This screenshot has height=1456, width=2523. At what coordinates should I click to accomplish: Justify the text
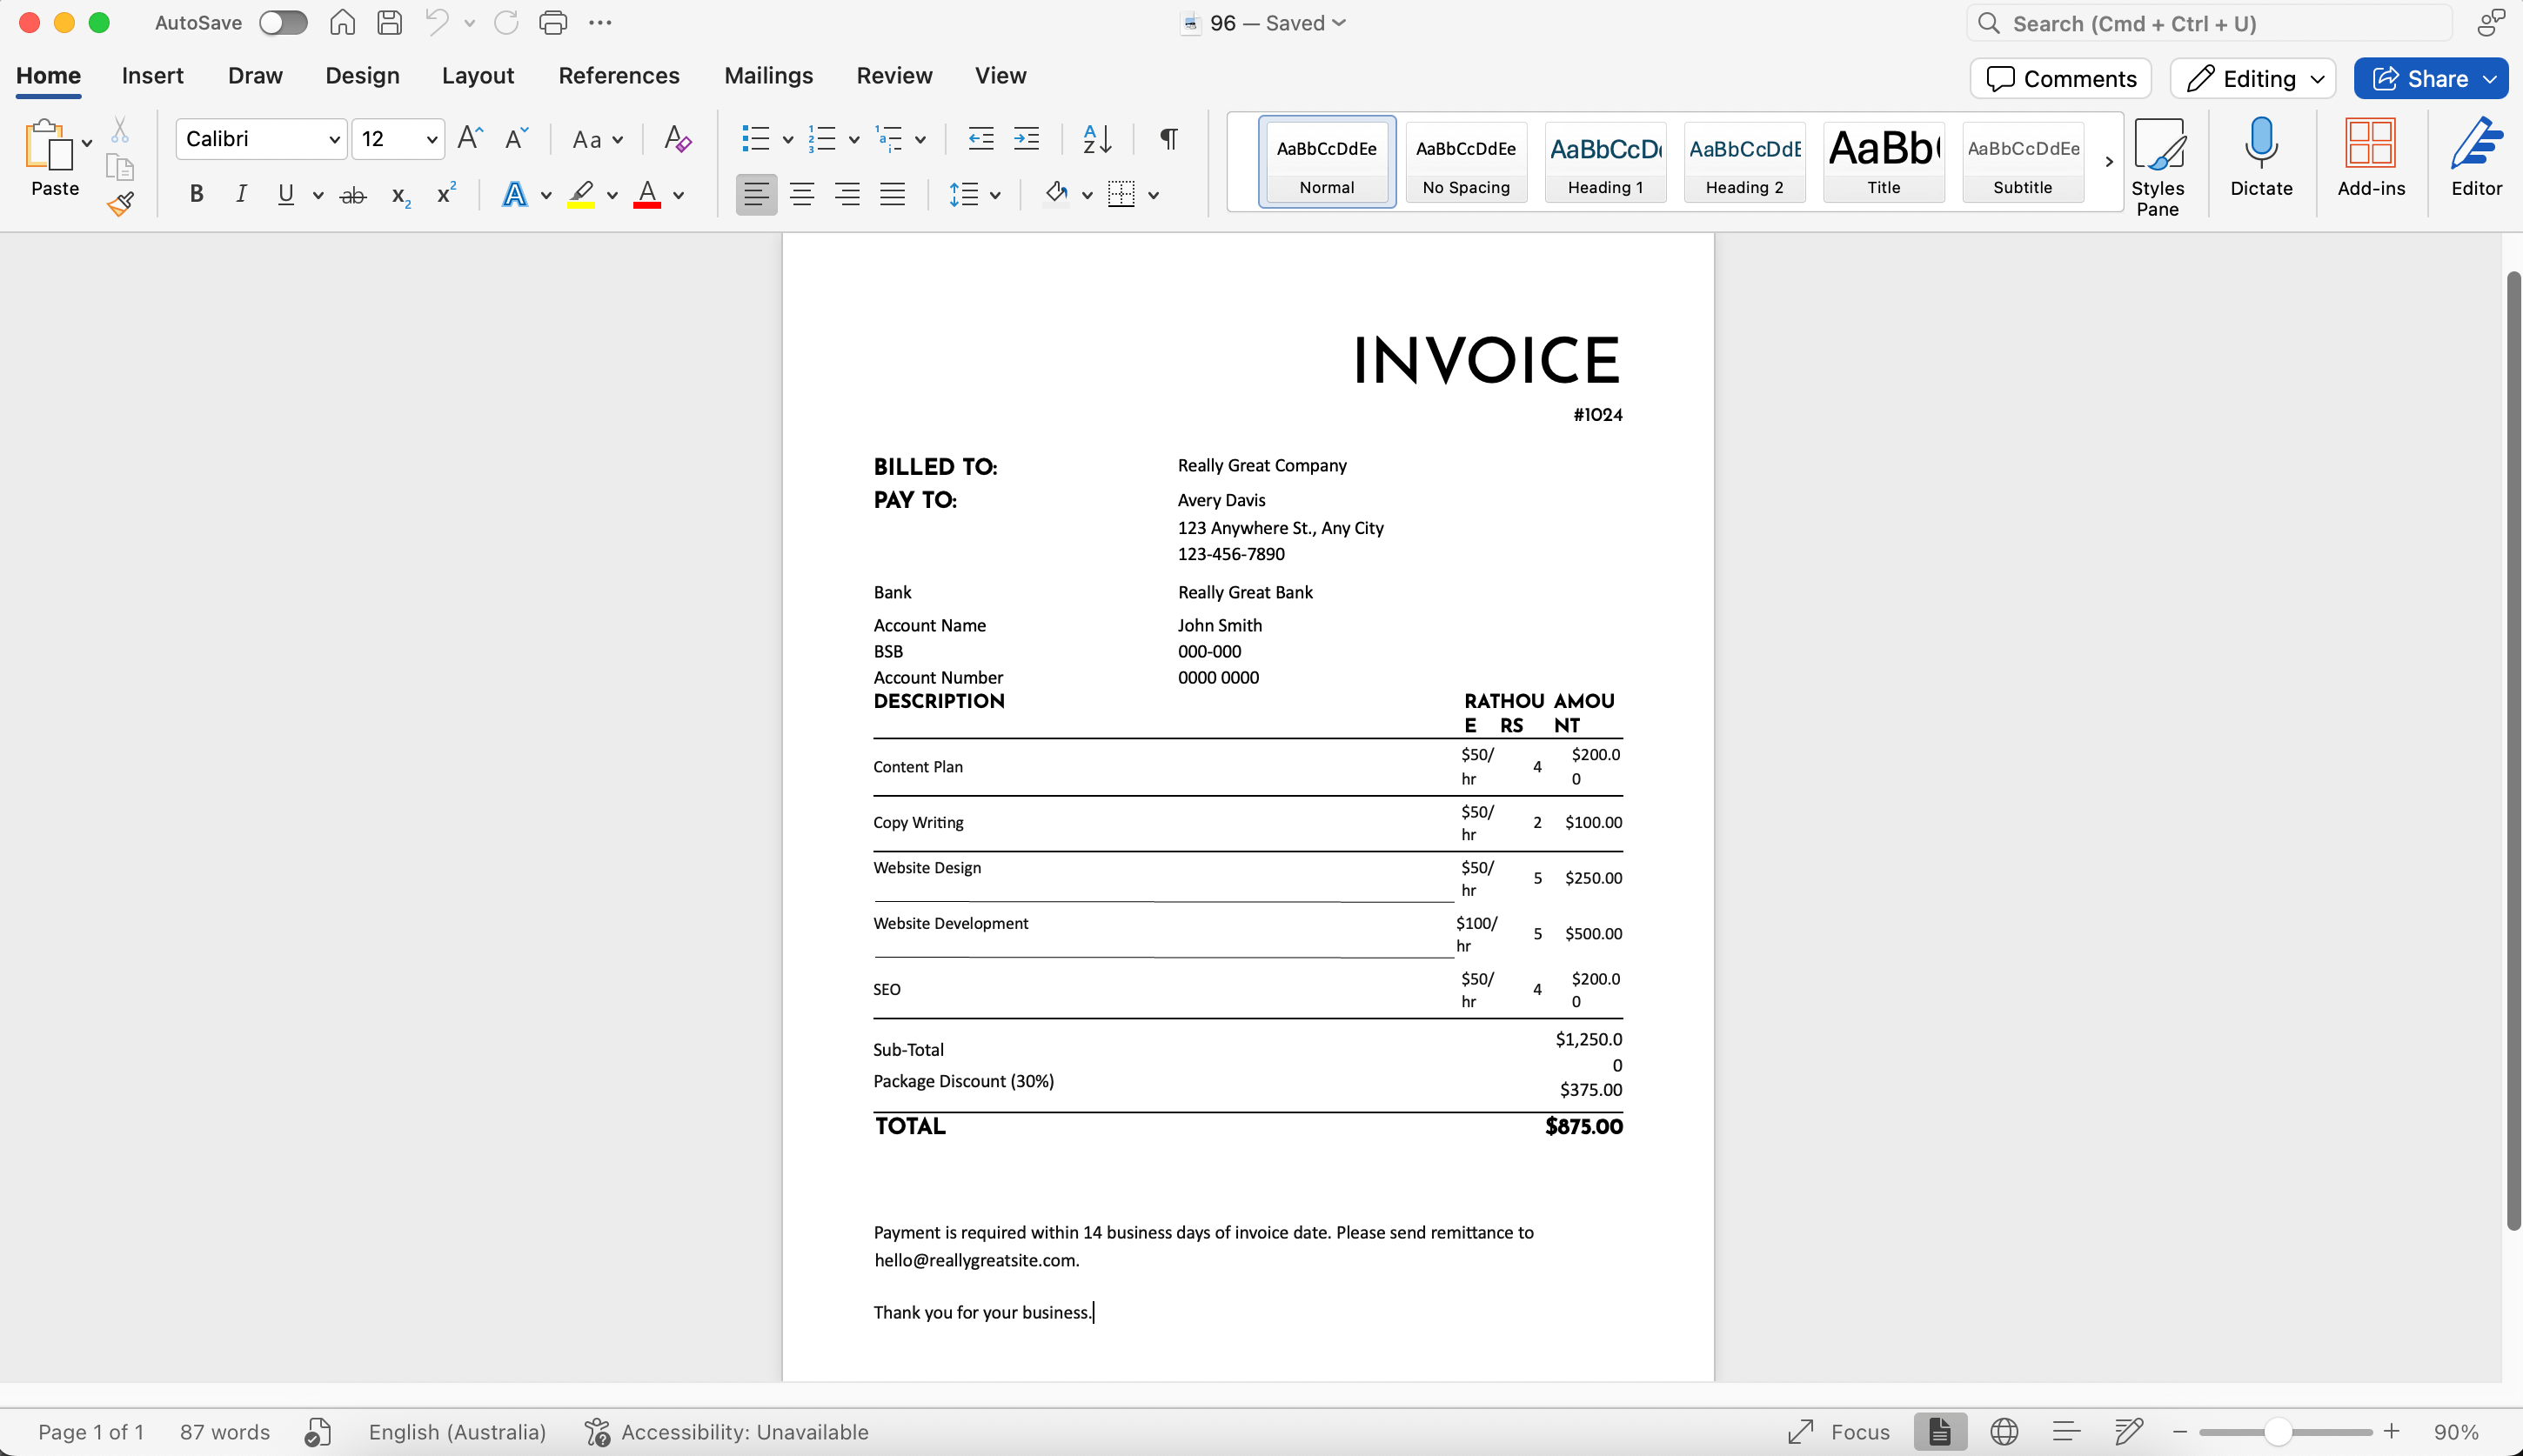[892, 194]
